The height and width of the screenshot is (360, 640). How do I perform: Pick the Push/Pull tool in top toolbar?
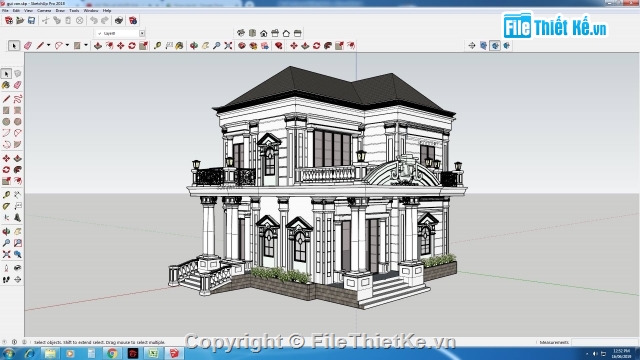(x=98, y=46)
